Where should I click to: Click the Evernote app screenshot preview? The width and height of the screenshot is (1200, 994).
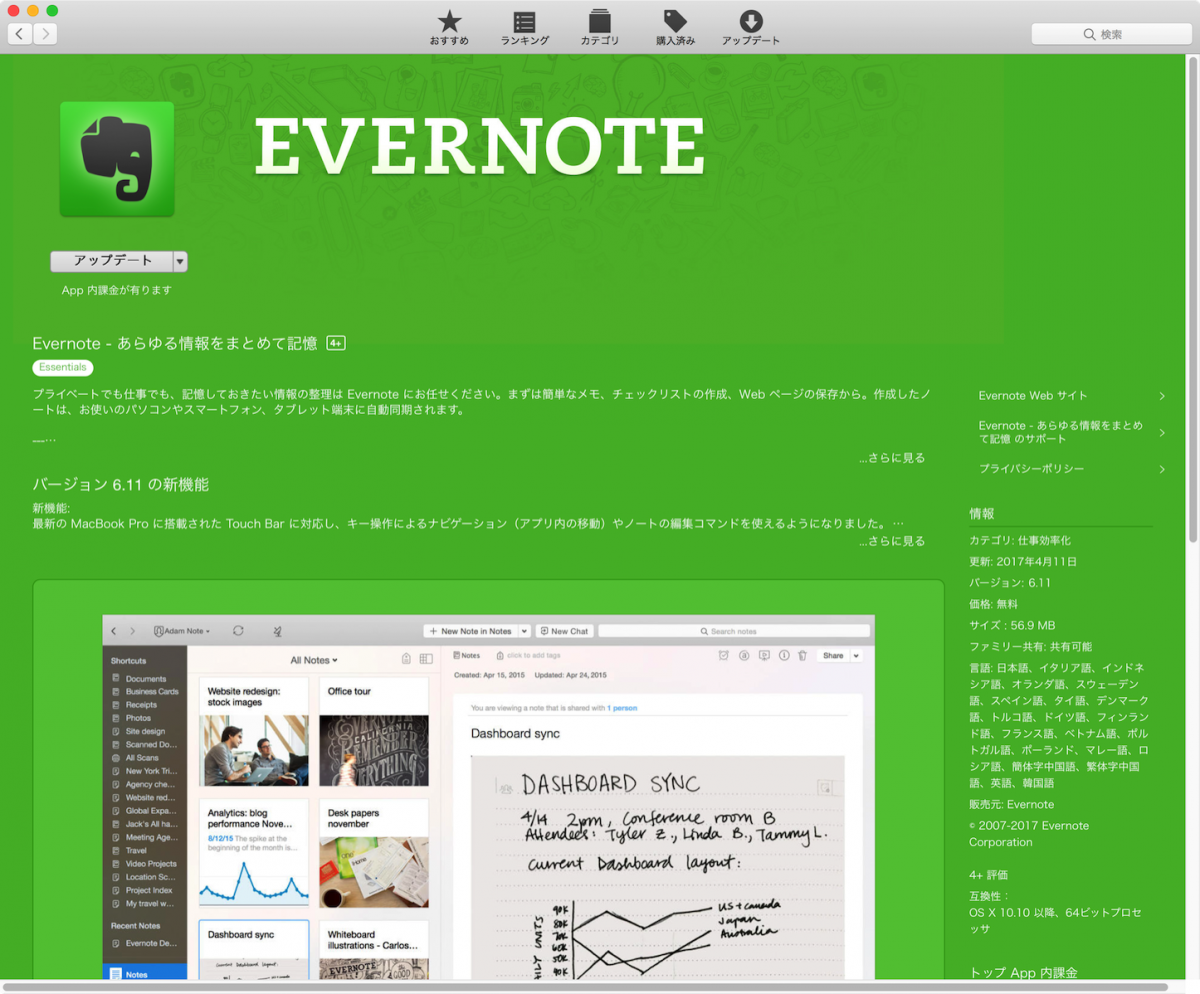488,790
